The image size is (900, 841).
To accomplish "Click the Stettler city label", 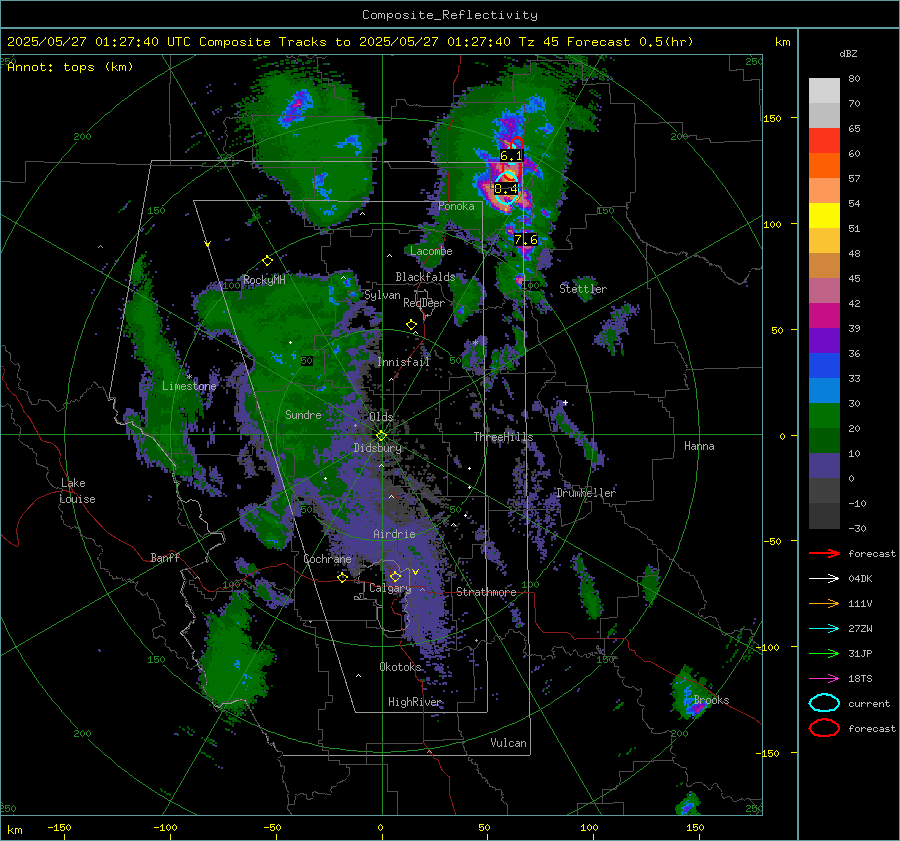I will [583, 289].
